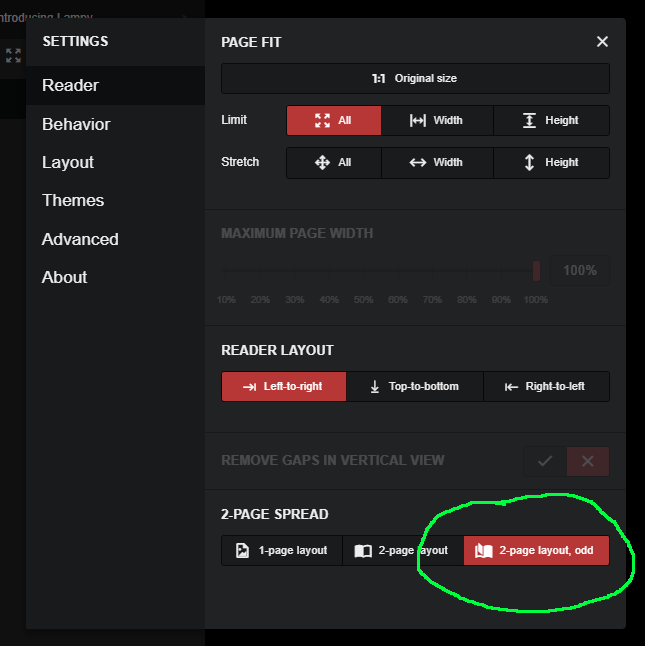The width and height of the screenshot is (645, 646).
Task: Set Limit to Height
Action: coord(551,120)
